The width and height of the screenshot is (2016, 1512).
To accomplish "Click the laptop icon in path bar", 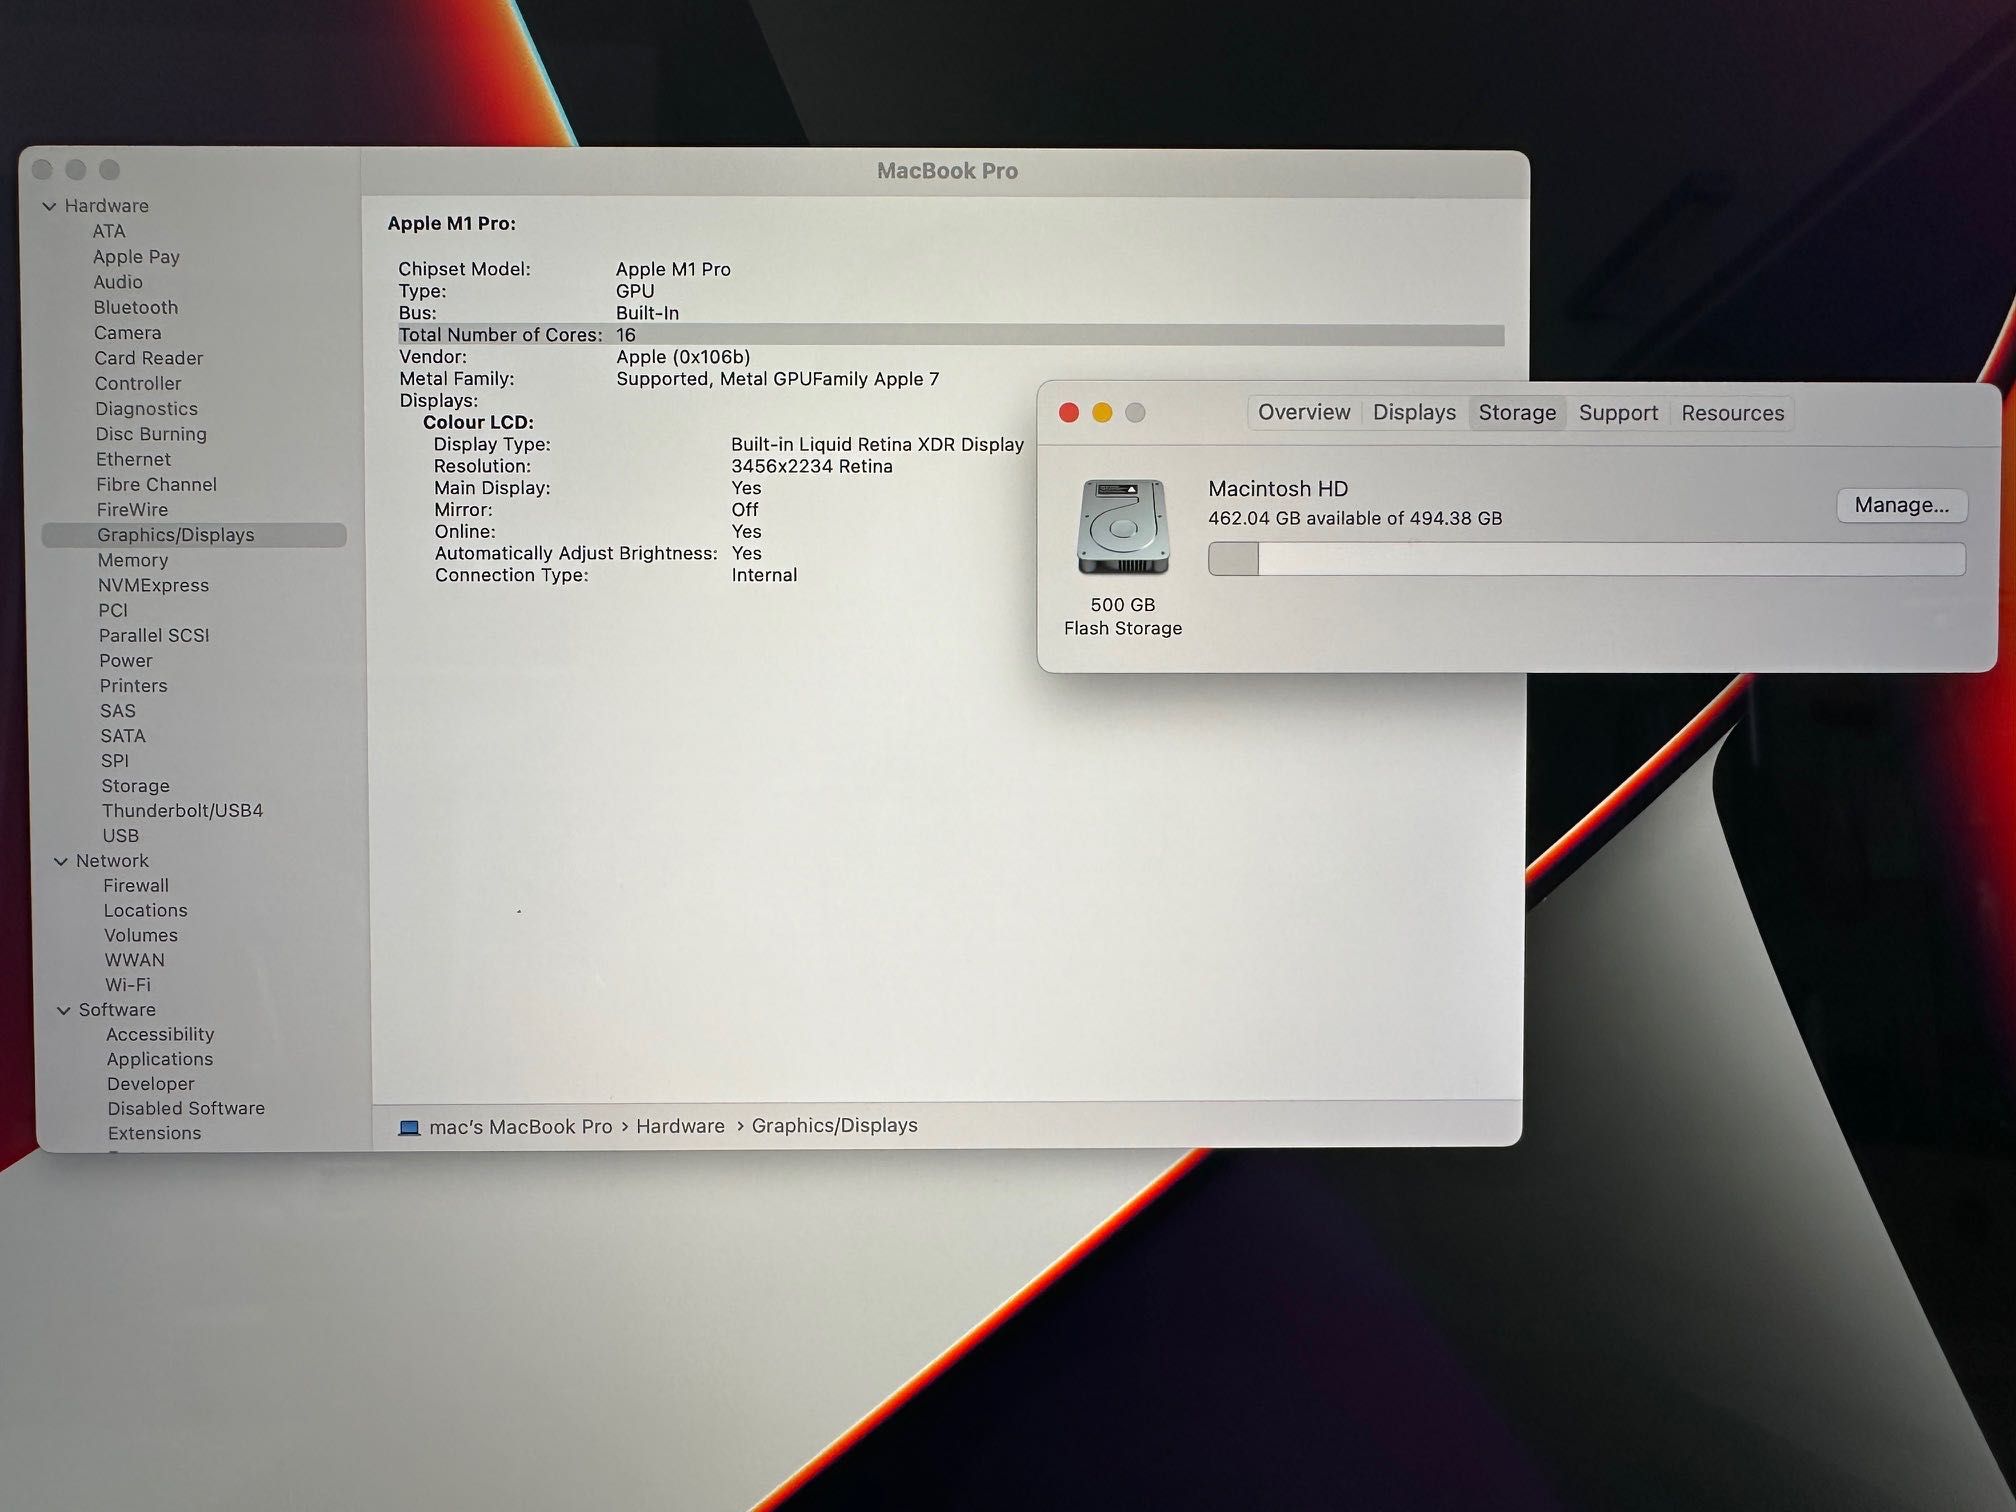I will pyautogui.click(x=409, y=1127).
